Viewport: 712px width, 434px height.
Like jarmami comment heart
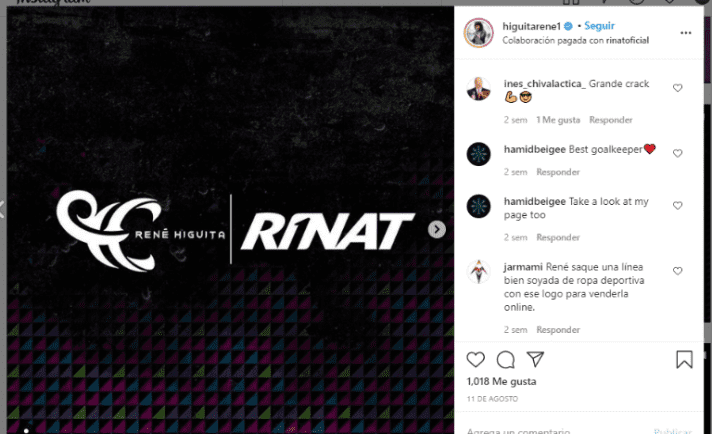click(x=677, y=271)
